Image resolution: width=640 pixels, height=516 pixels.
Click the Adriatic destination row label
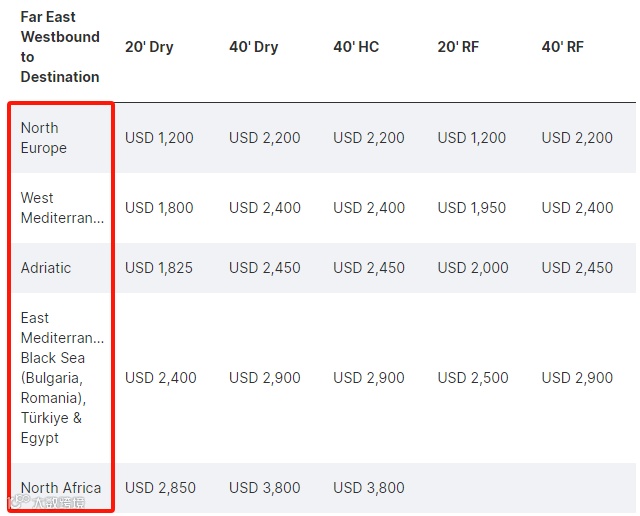pyautogui.click(x=46, y=268)
